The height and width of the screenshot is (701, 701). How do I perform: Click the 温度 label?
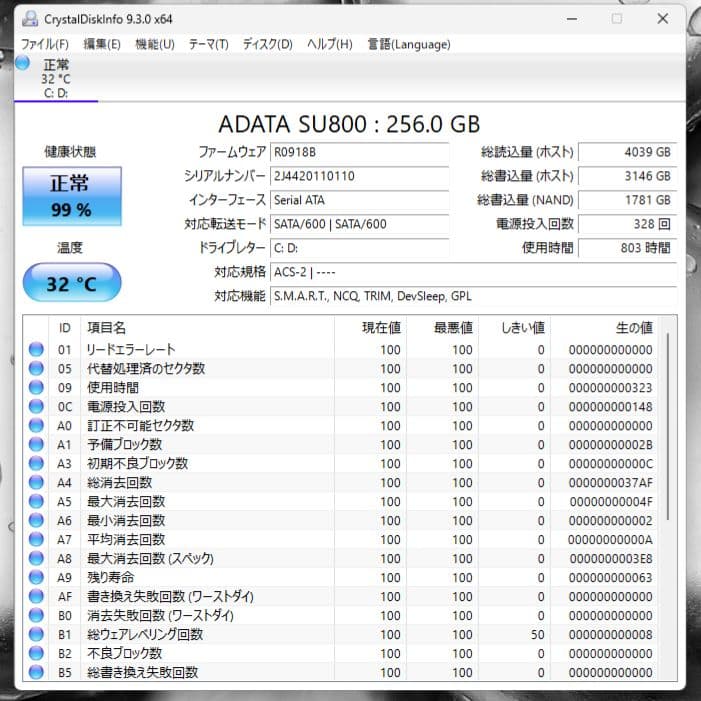tap(70, 247)
